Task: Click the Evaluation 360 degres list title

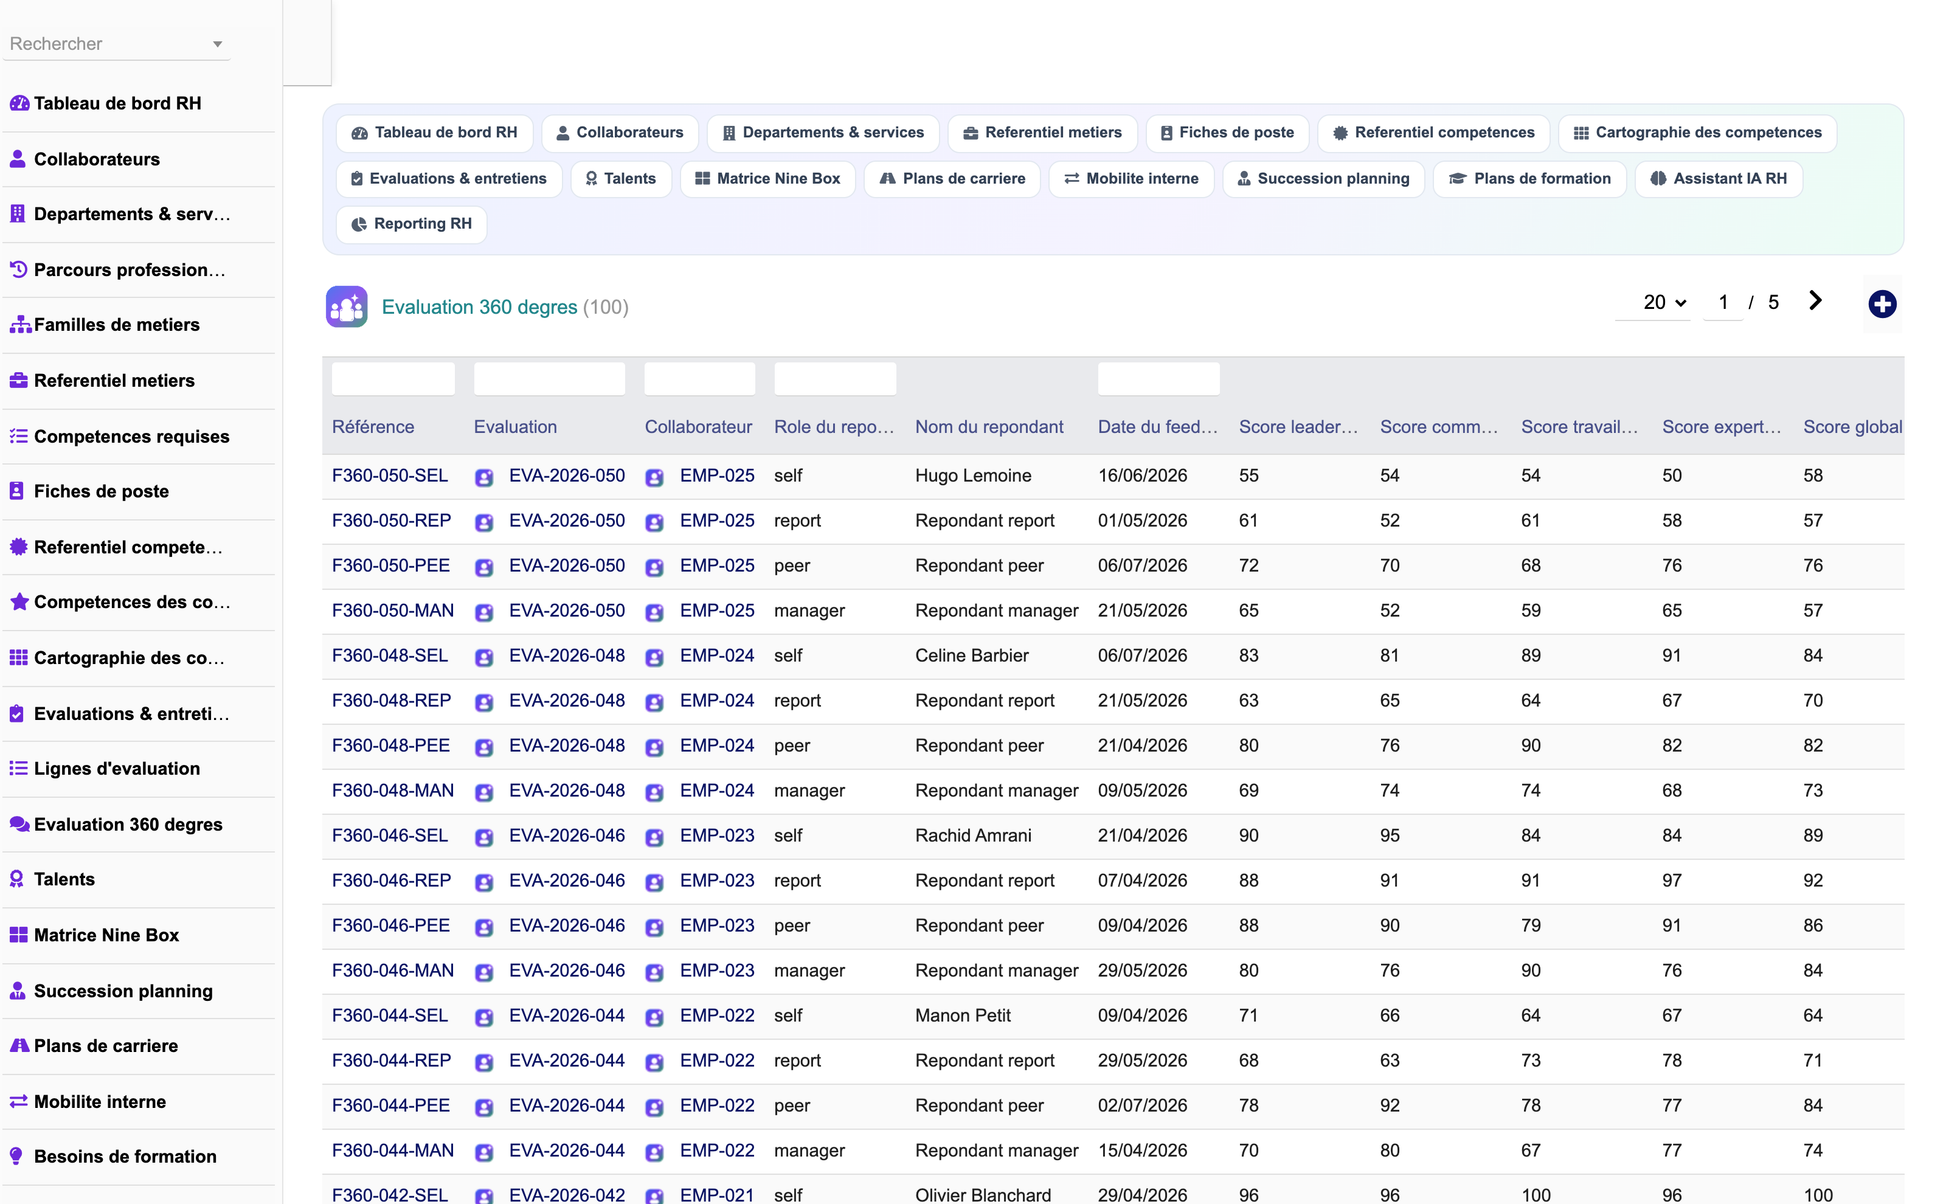Action: pos(479,307)
